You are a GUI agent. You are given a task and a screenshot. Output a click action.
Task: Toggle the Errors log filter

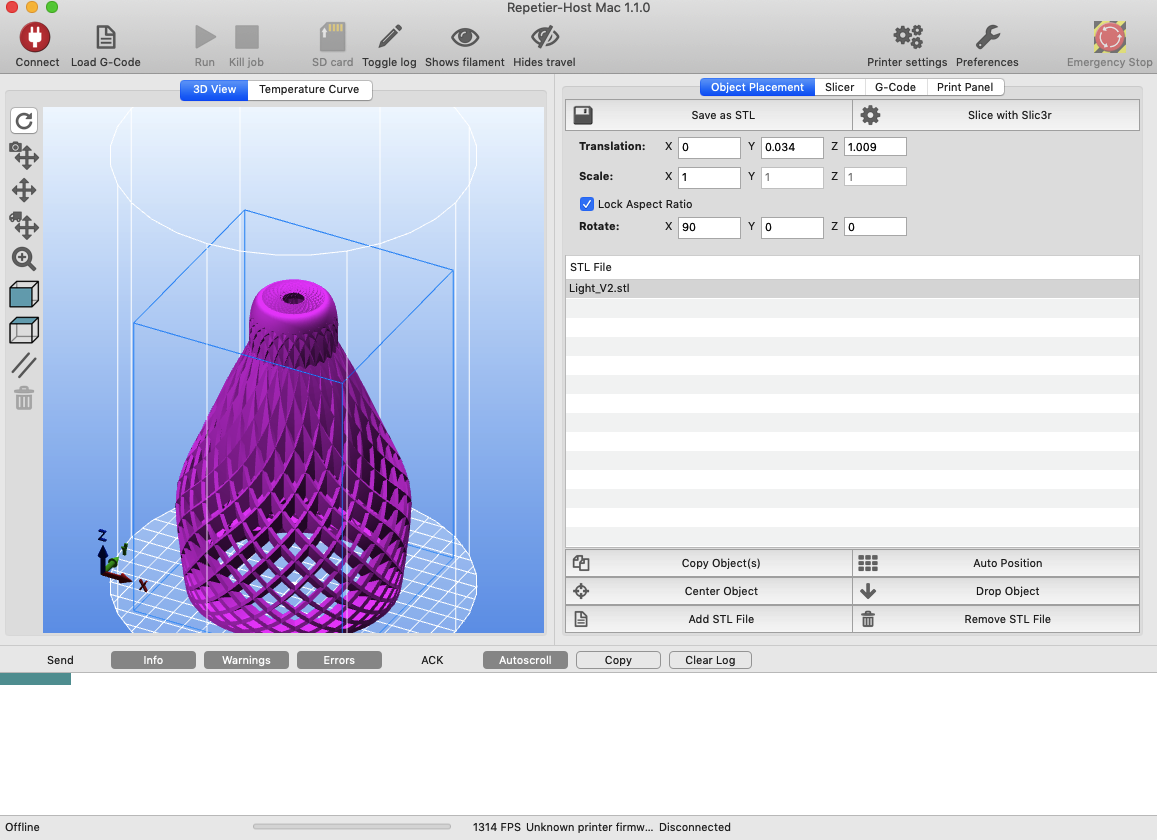pyautogui.click(x=339, y=660)
